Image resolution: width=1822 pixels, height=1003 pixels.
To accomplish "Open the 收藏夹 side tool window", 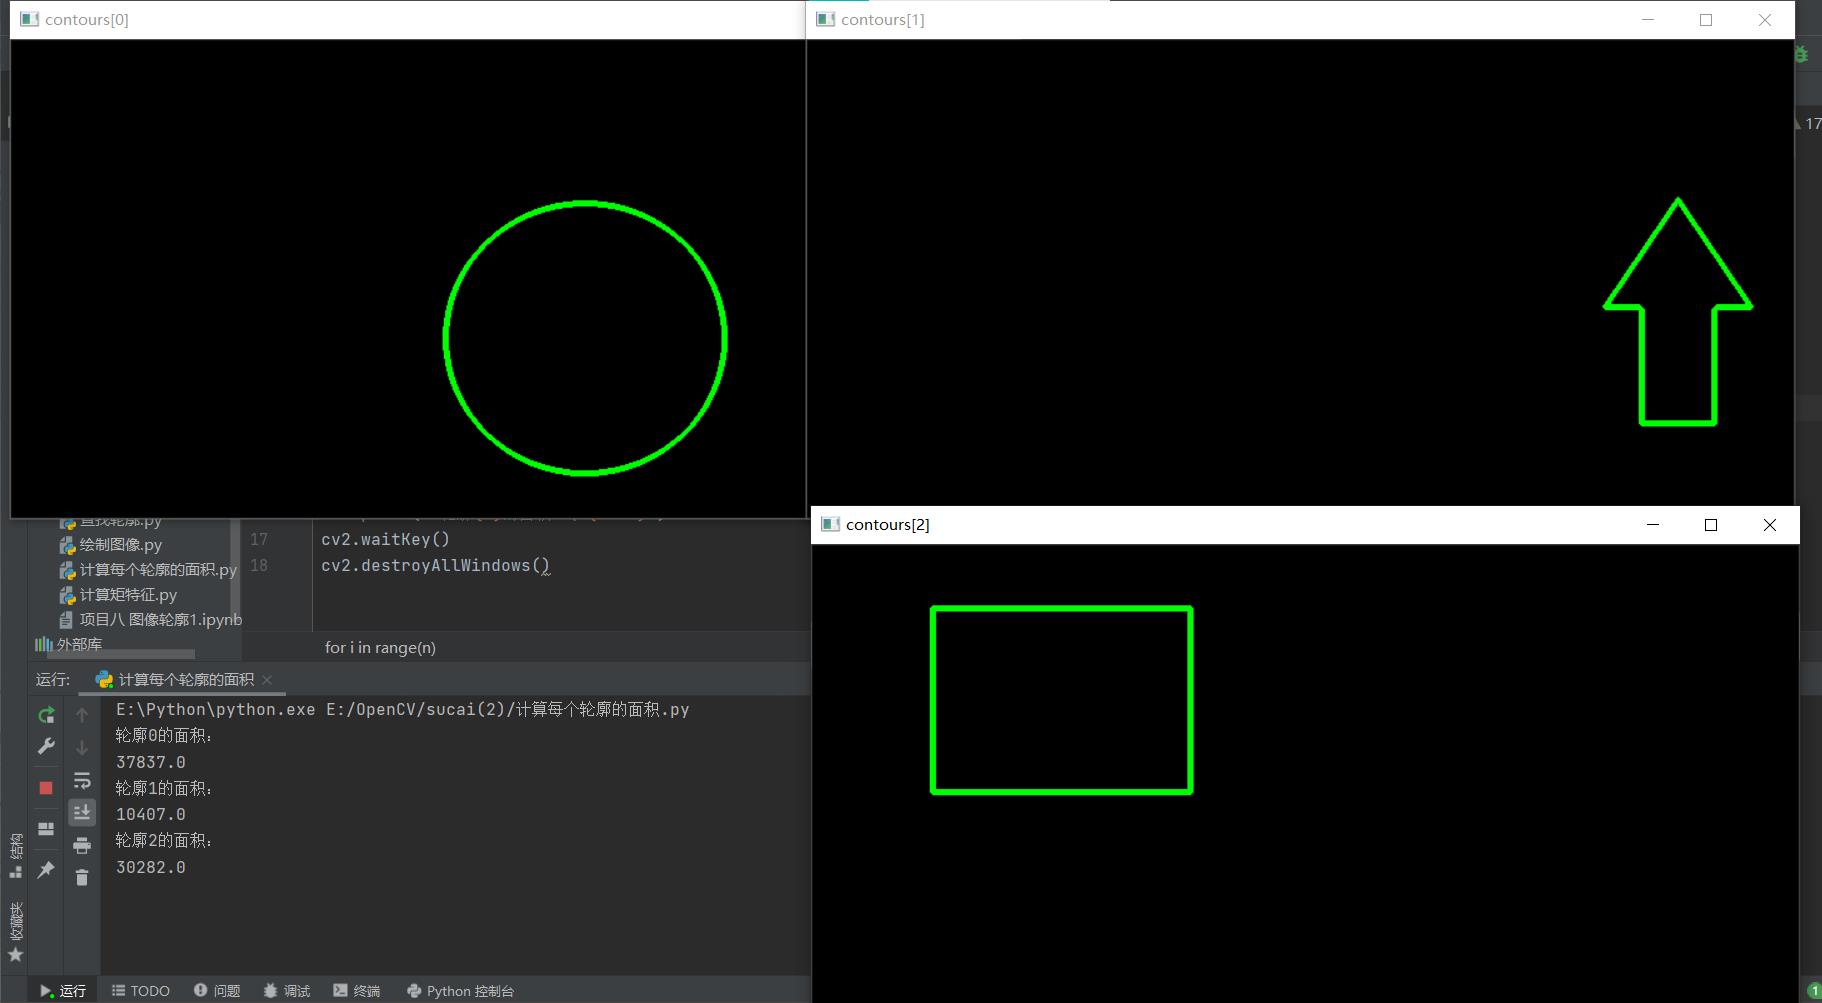I will pyautogui.click(x=15, y=932).
